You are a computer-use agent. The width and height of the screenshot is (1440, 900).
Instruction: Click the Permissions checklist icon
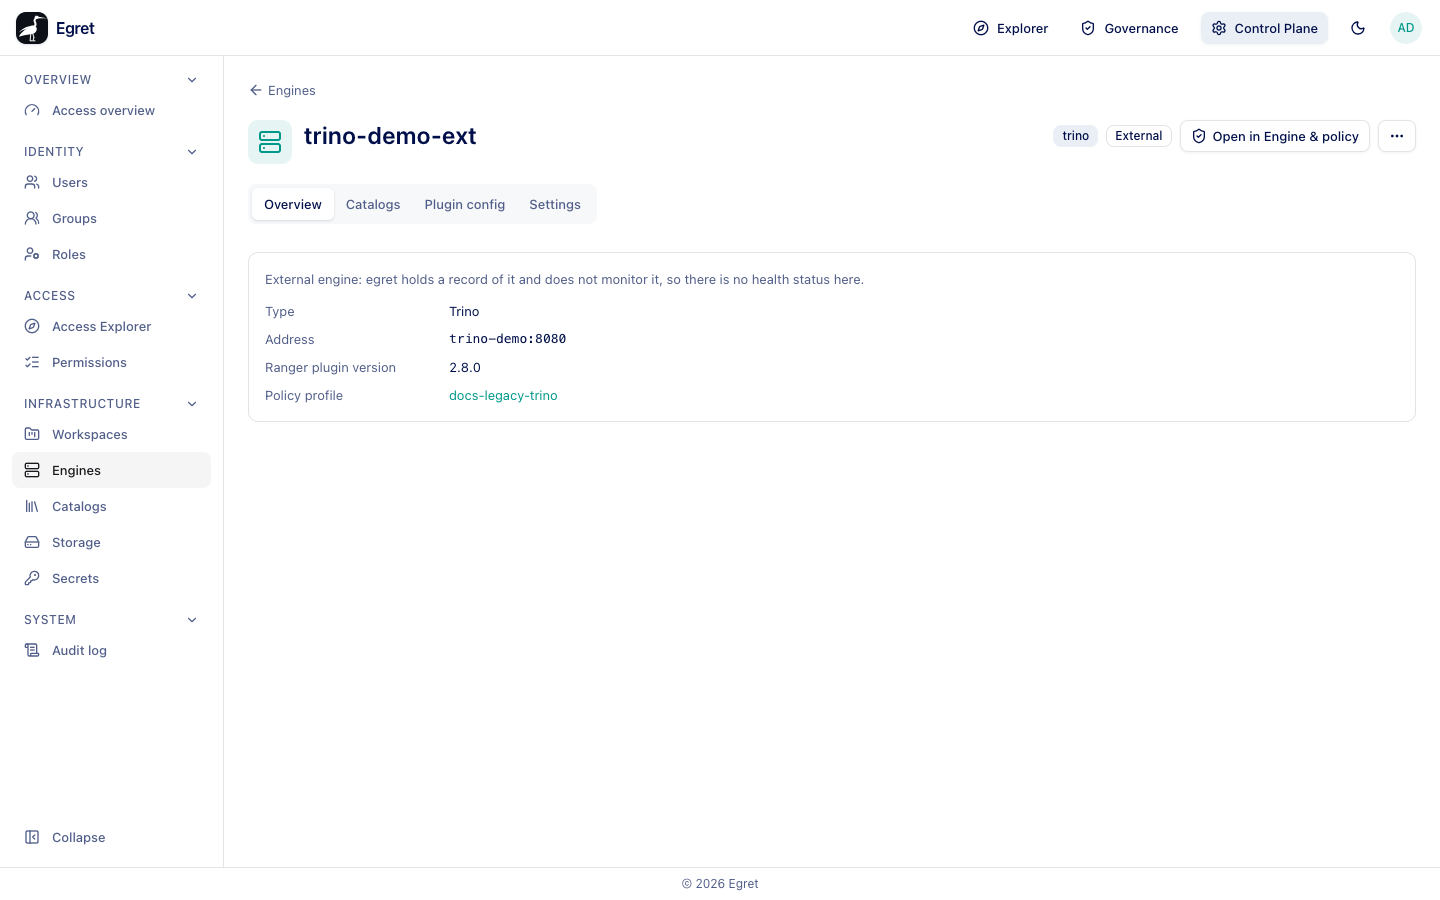click(x=32, y=363)
